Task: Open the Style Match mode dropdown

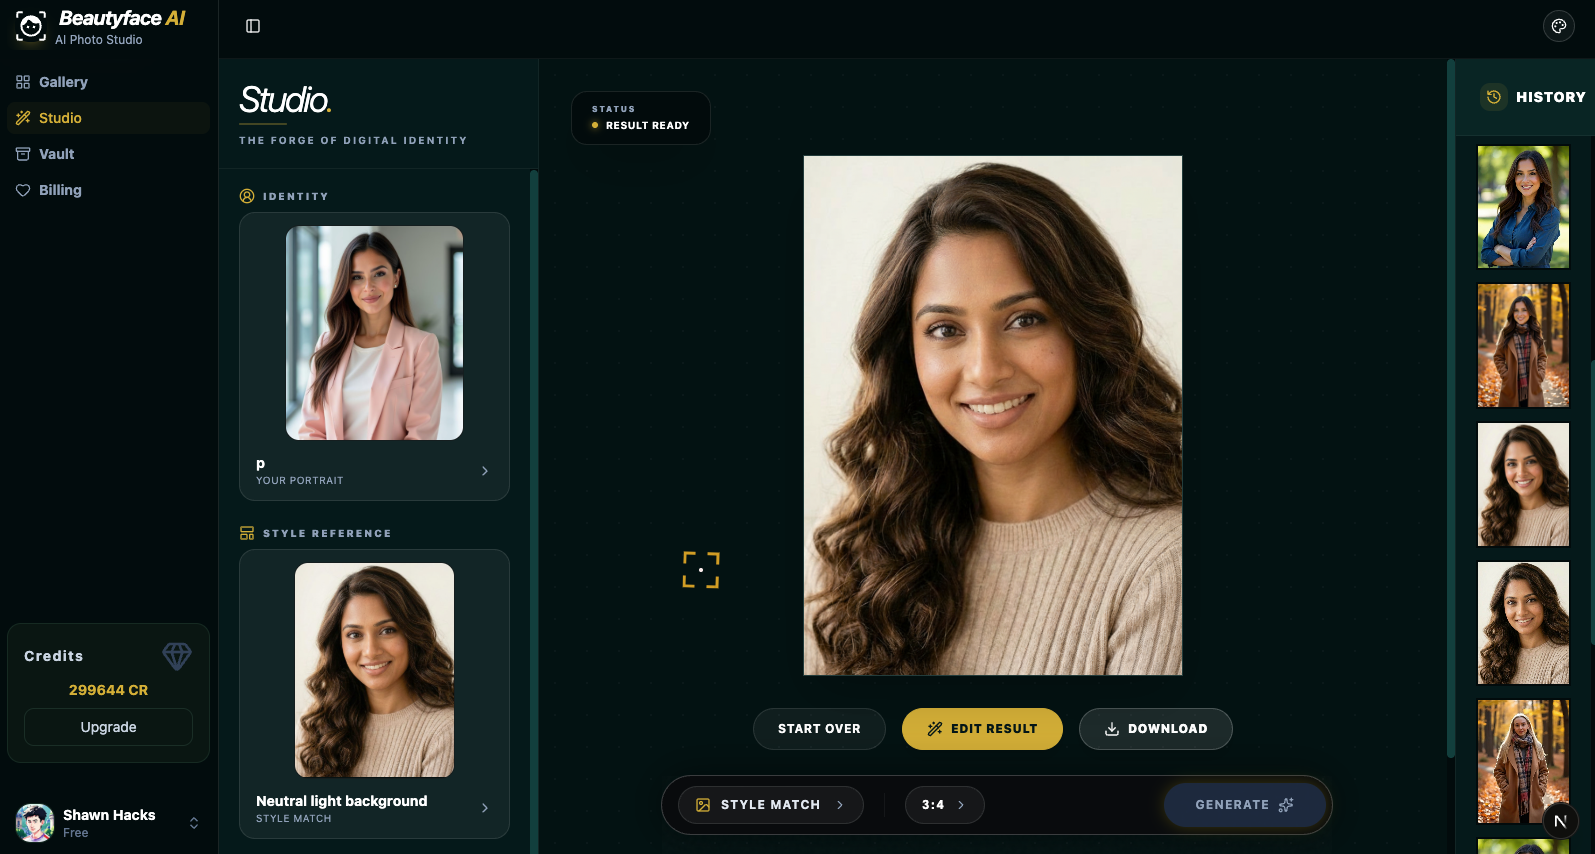Action: pyautogui.click(x=770, y=805)
